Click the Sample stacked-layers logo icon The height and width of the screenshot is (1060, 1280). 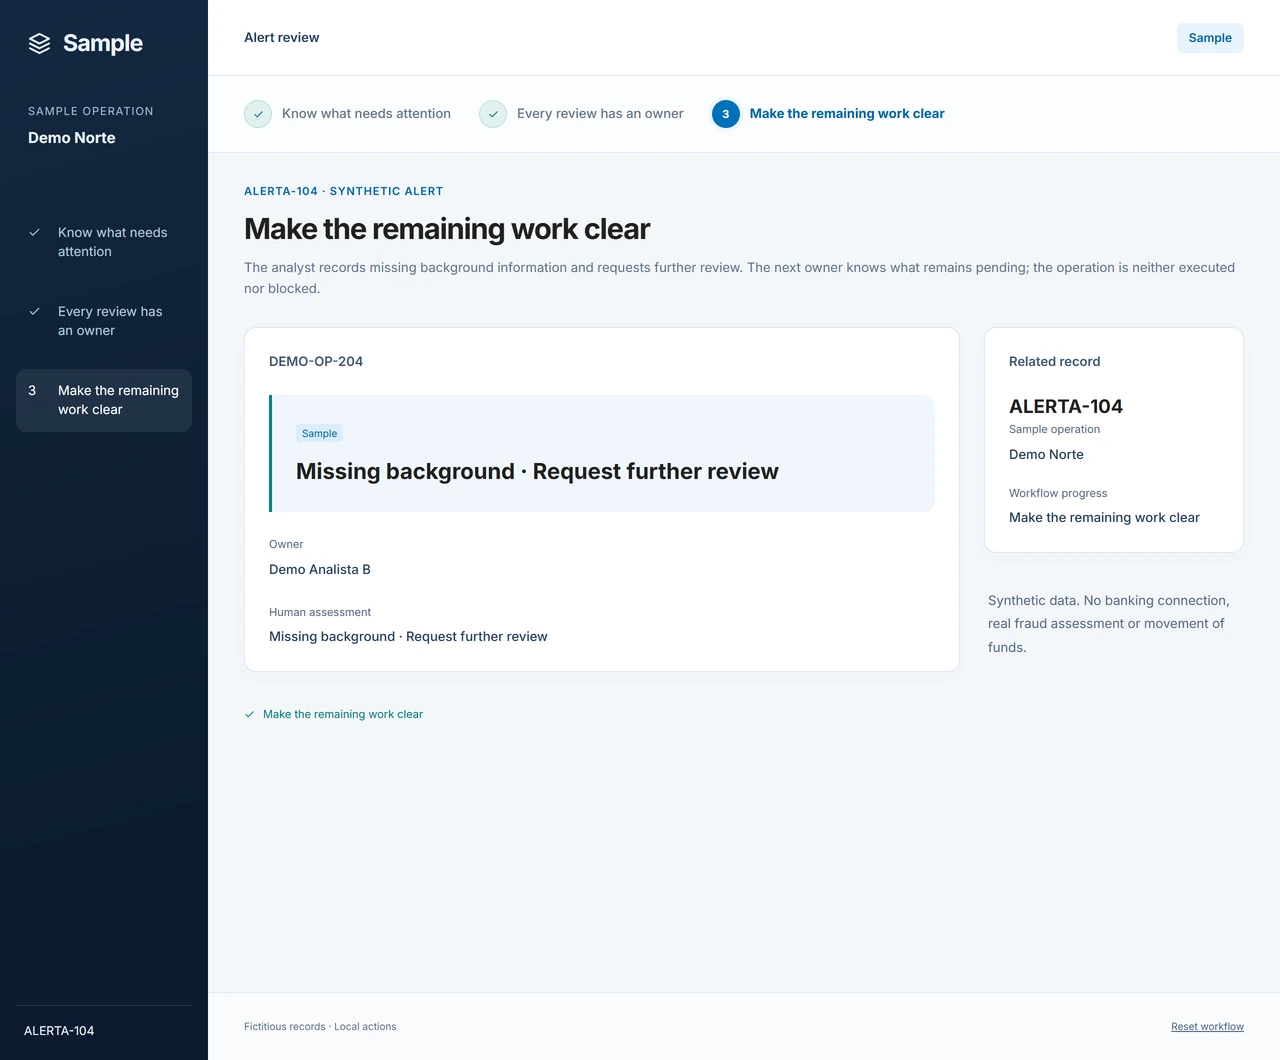coord(39,43)
